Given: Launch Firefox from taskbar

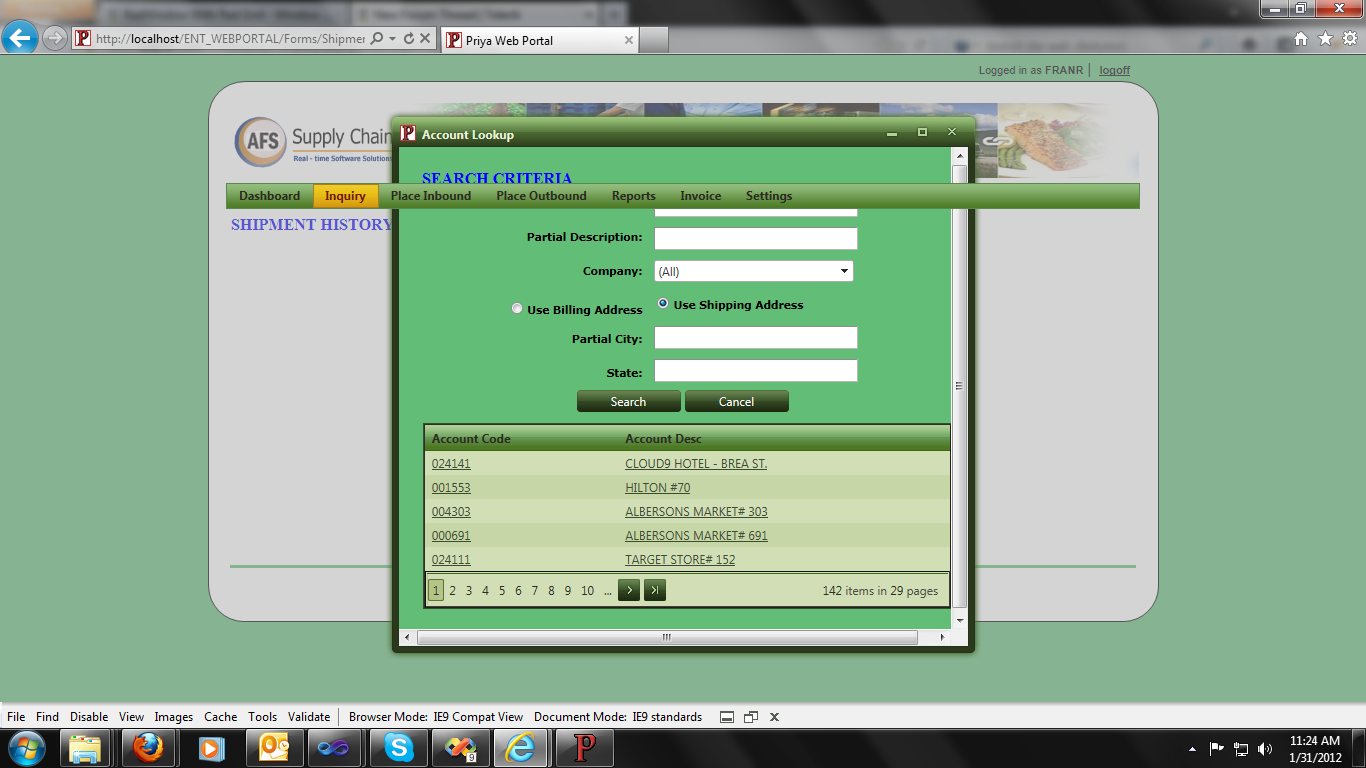Looking at the screenshot, I should (148, 748).
